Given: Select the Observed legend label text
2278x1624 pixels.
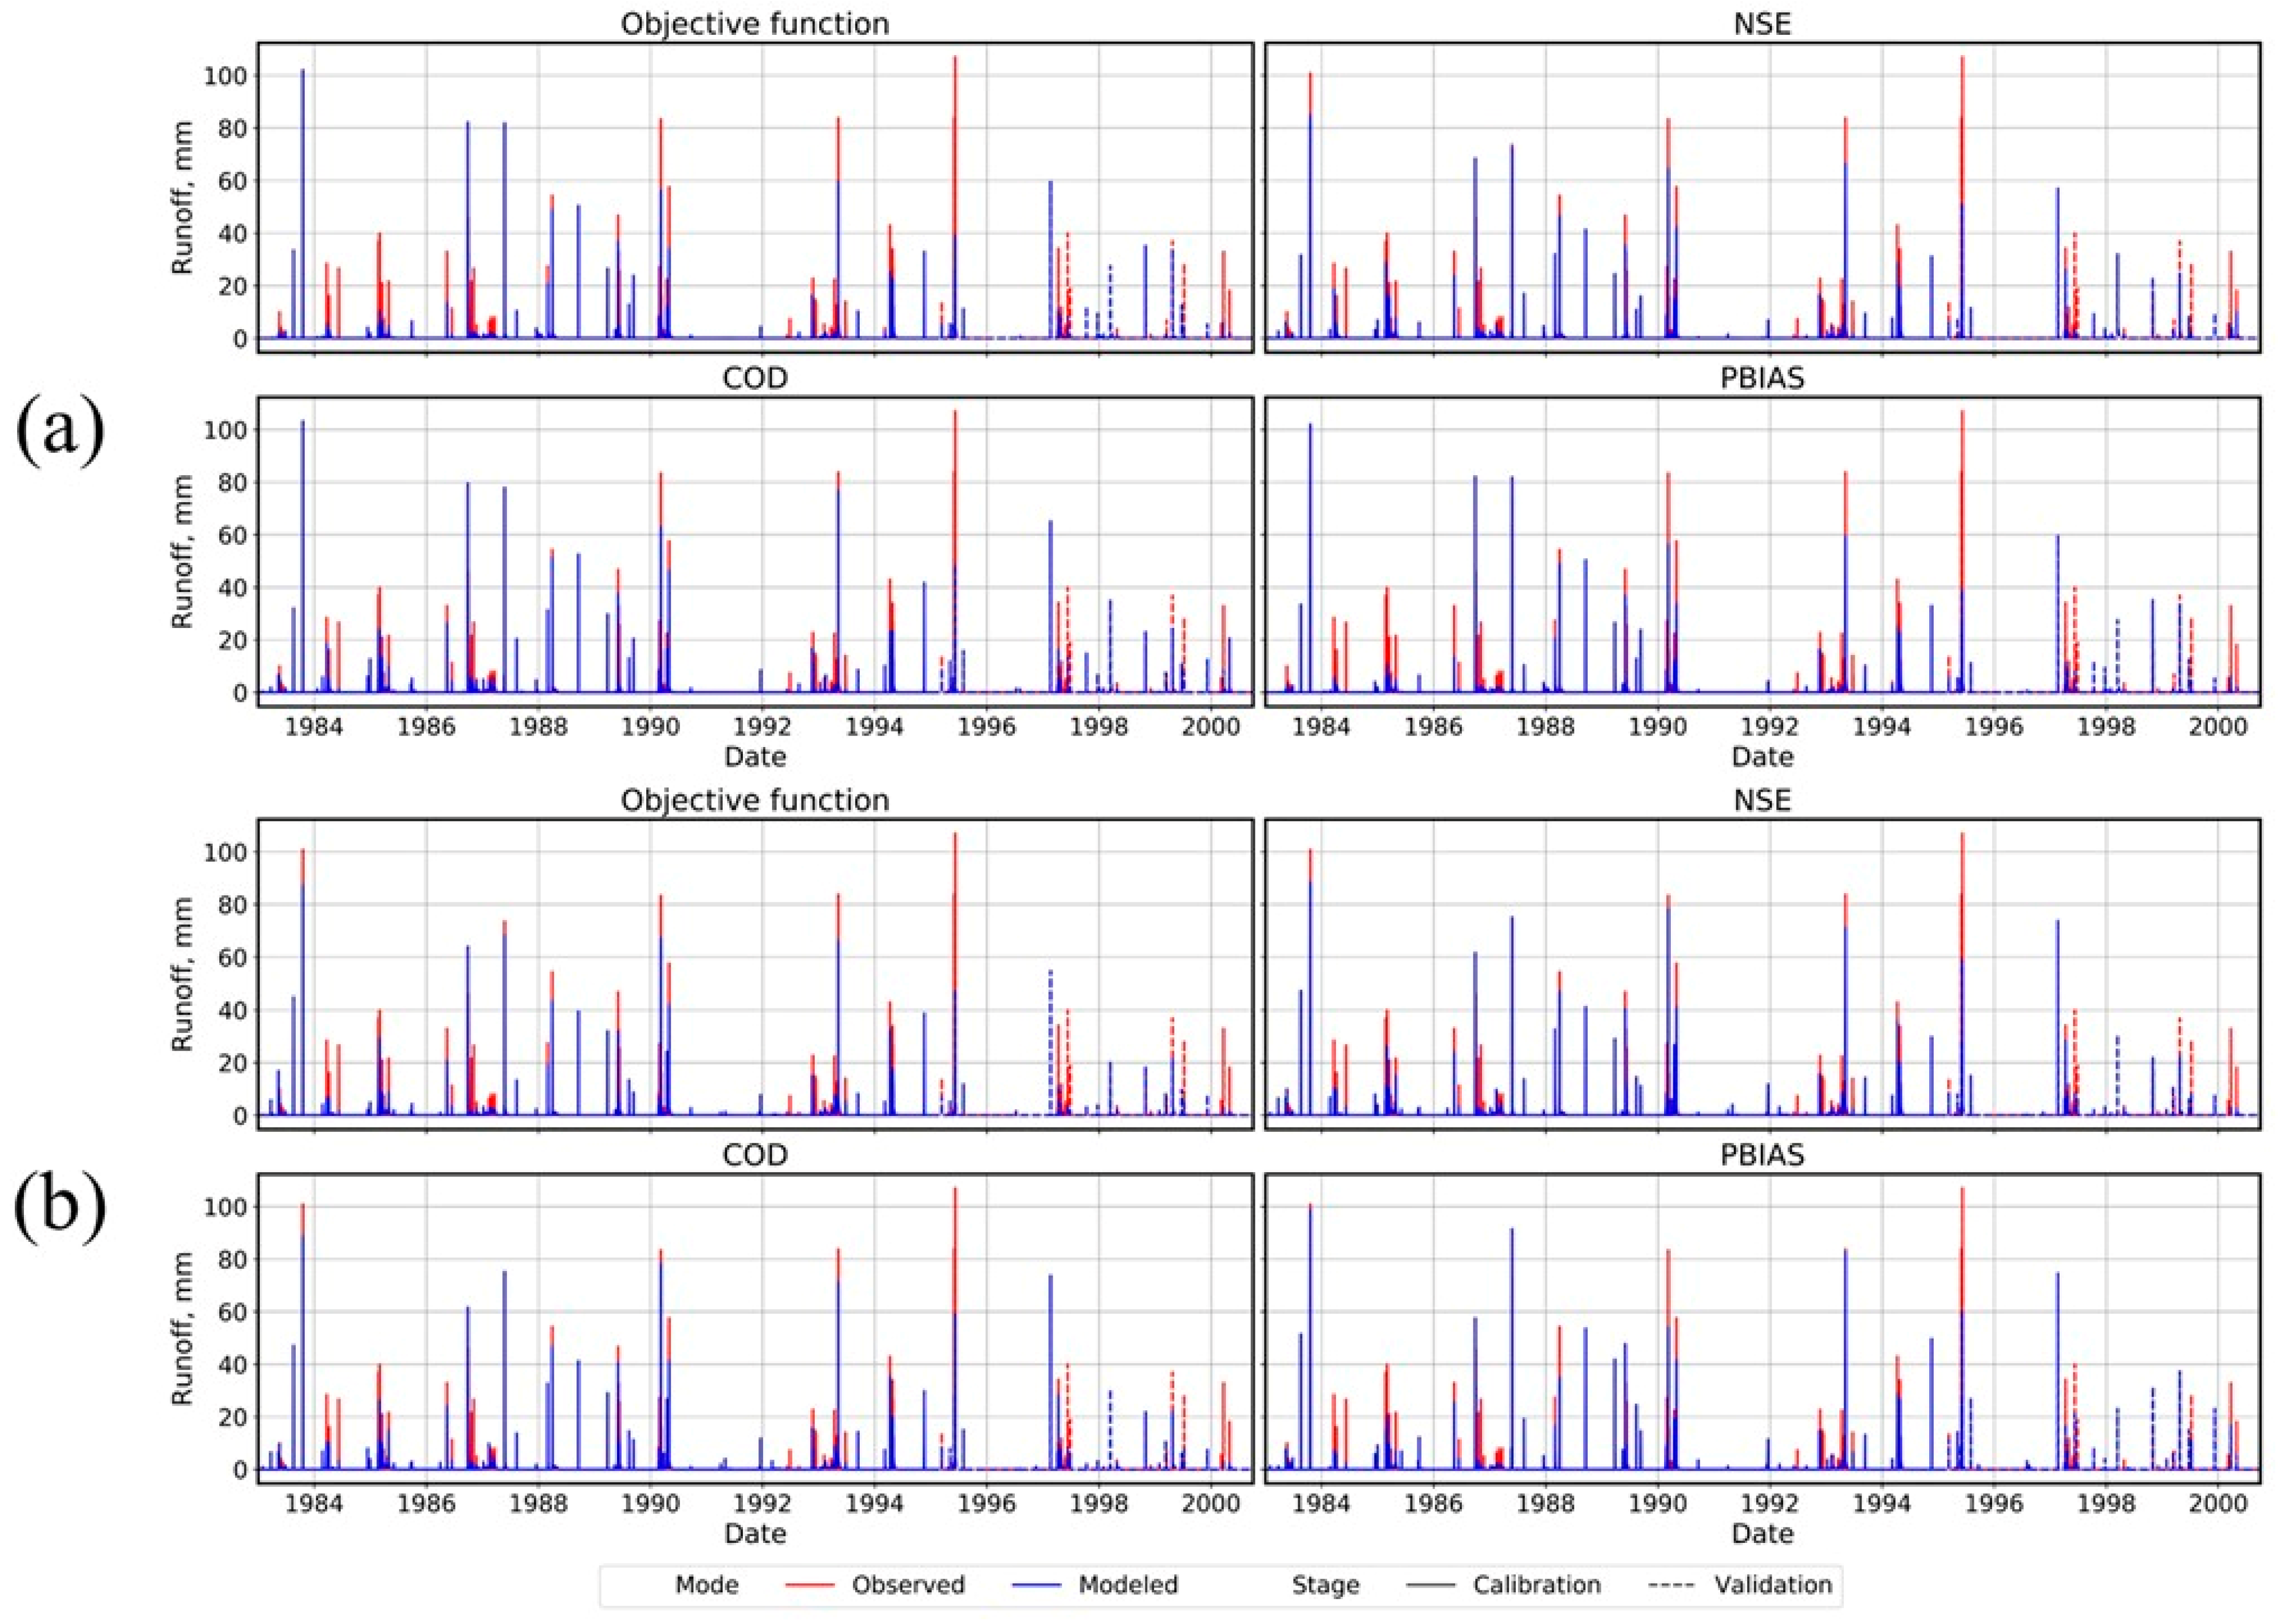Looking at the screenshot, I should point(908,1585).
